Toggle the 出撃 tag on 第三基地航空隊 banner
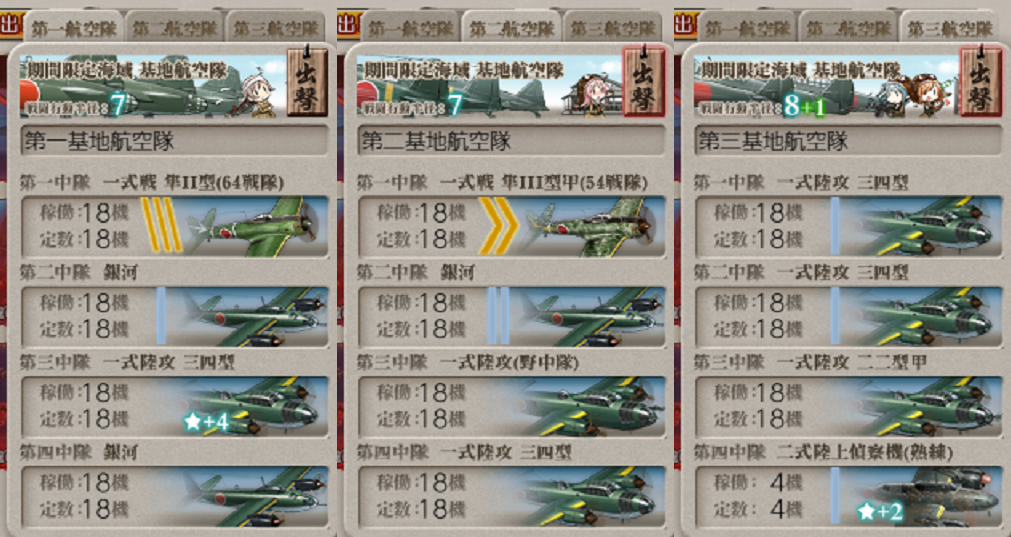This screenshot has width=1011, height=537. [x=981, y=81]
